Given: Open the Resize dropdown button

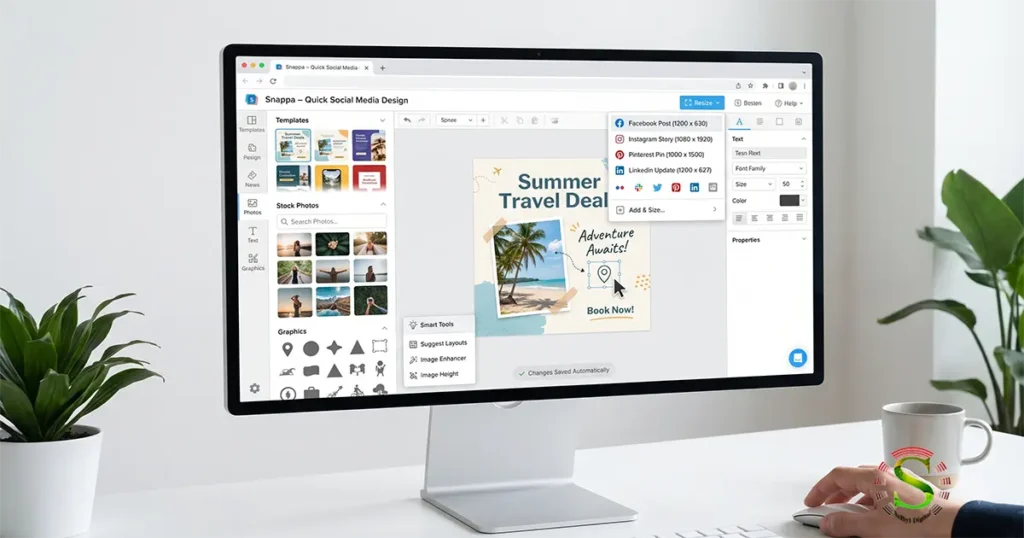Looking at the screenshot, I should [x=701, y=103].
